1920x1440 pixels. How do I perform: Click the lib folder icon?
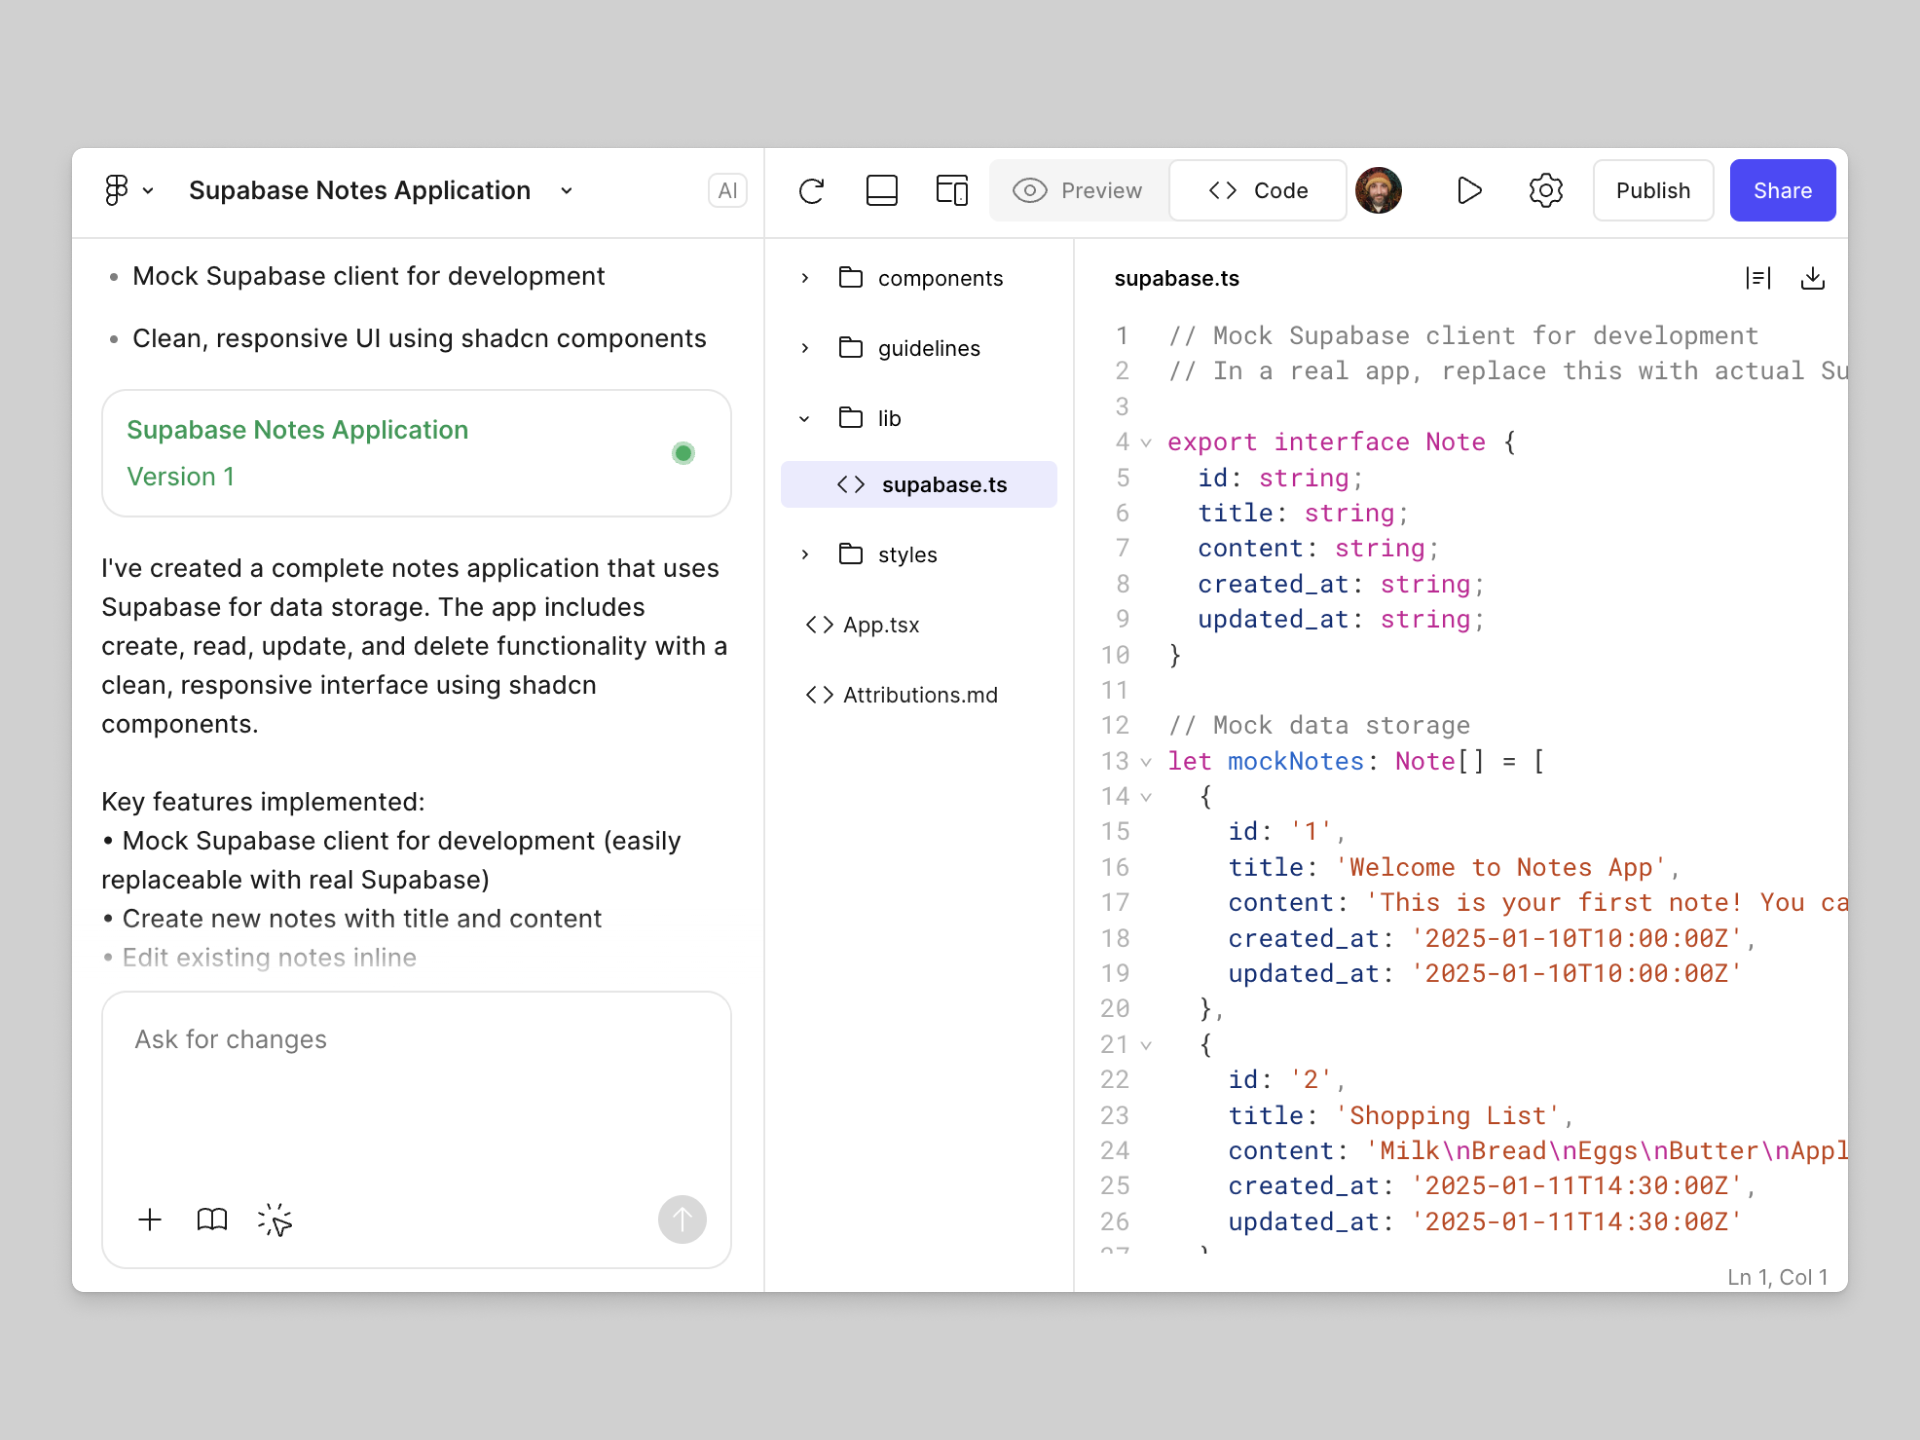(x=851, y=417)
